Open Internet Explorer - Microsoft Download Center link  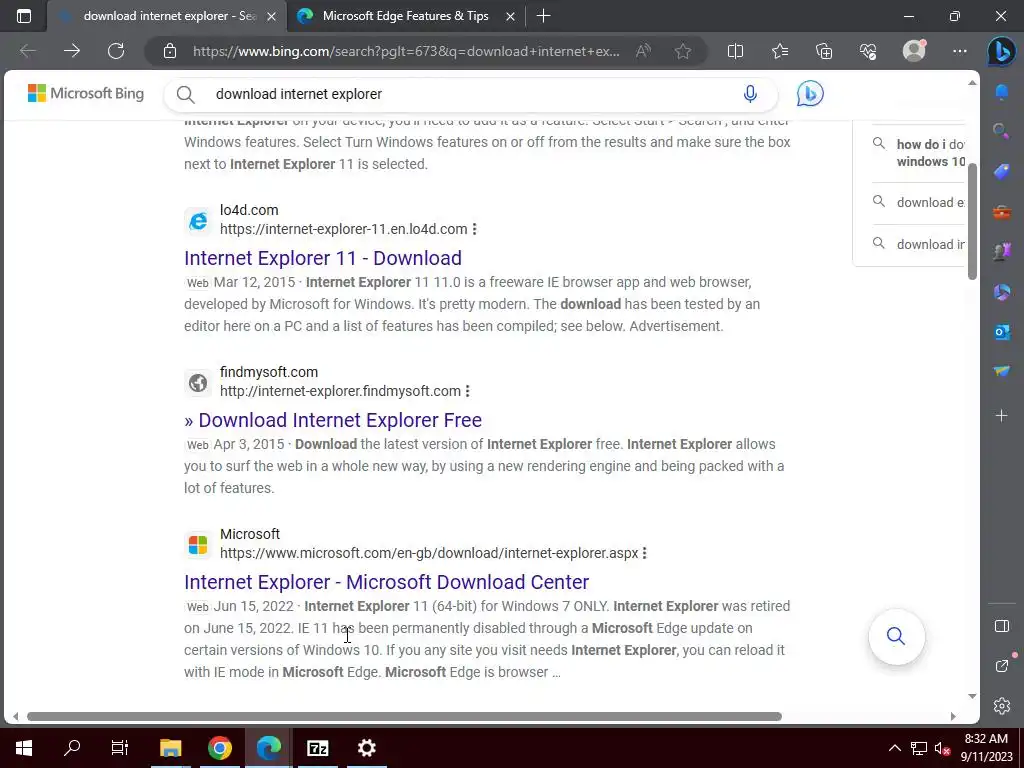(387, 582)
